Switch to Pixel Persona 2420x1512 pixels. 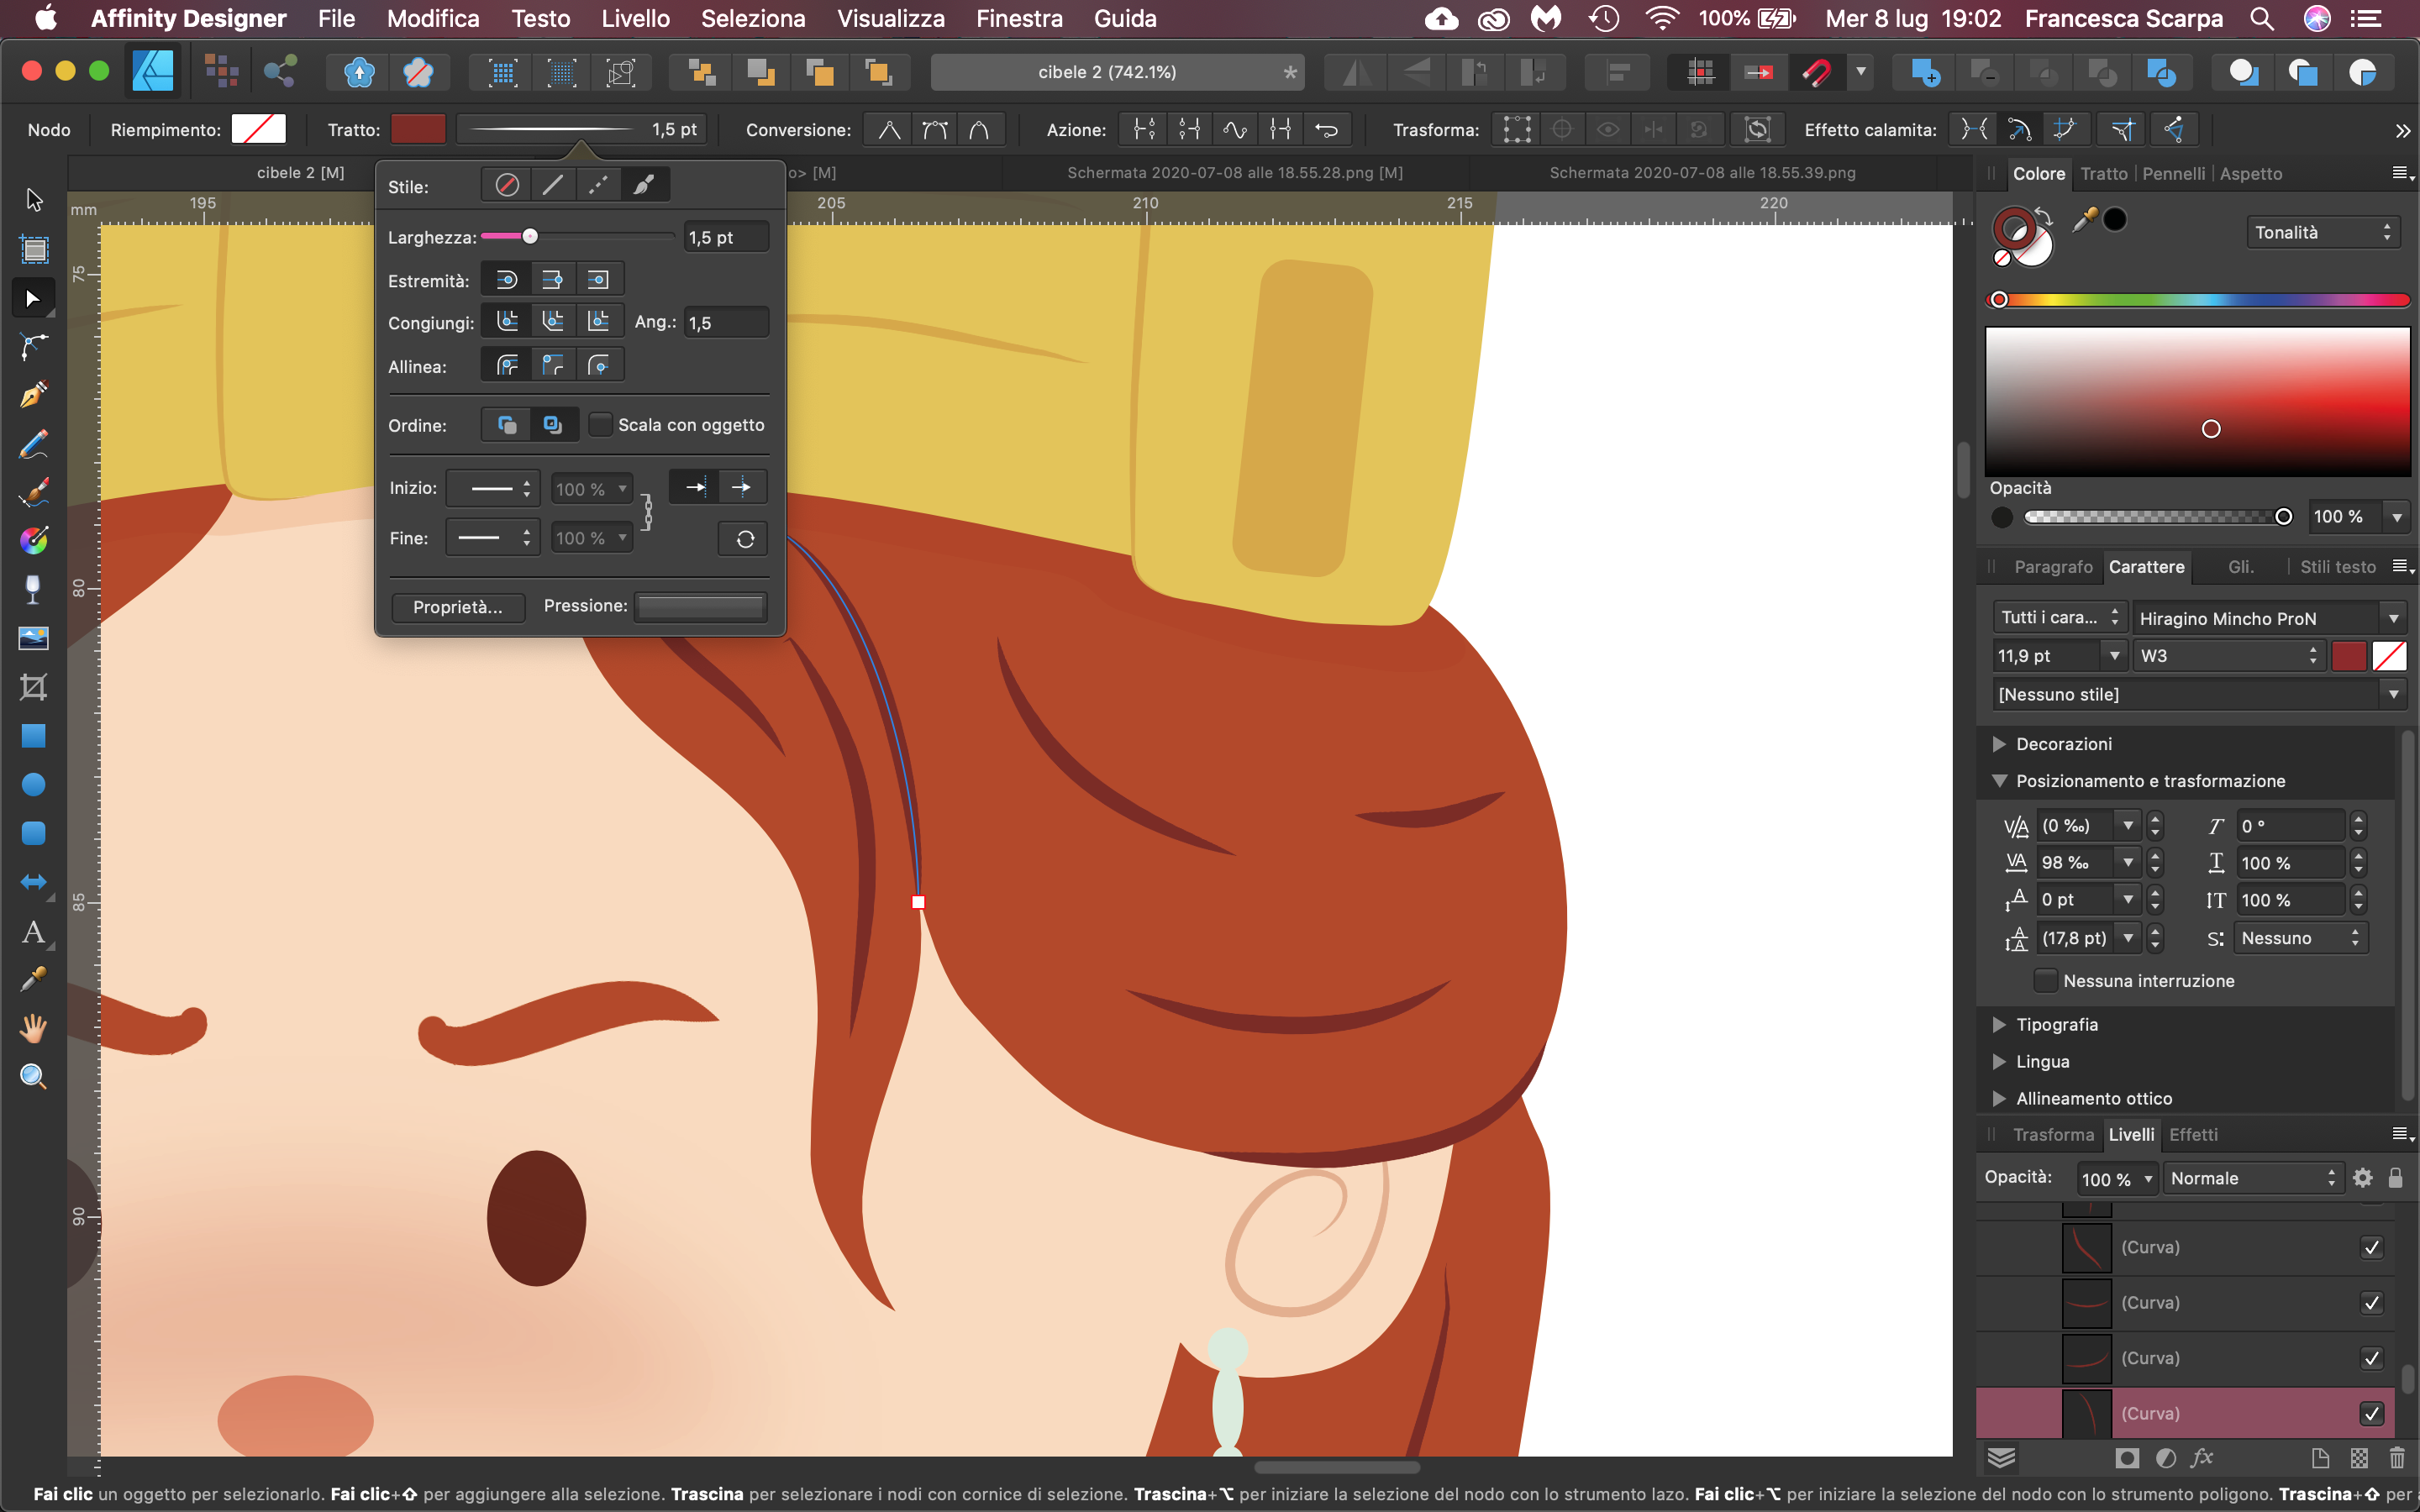221,71
